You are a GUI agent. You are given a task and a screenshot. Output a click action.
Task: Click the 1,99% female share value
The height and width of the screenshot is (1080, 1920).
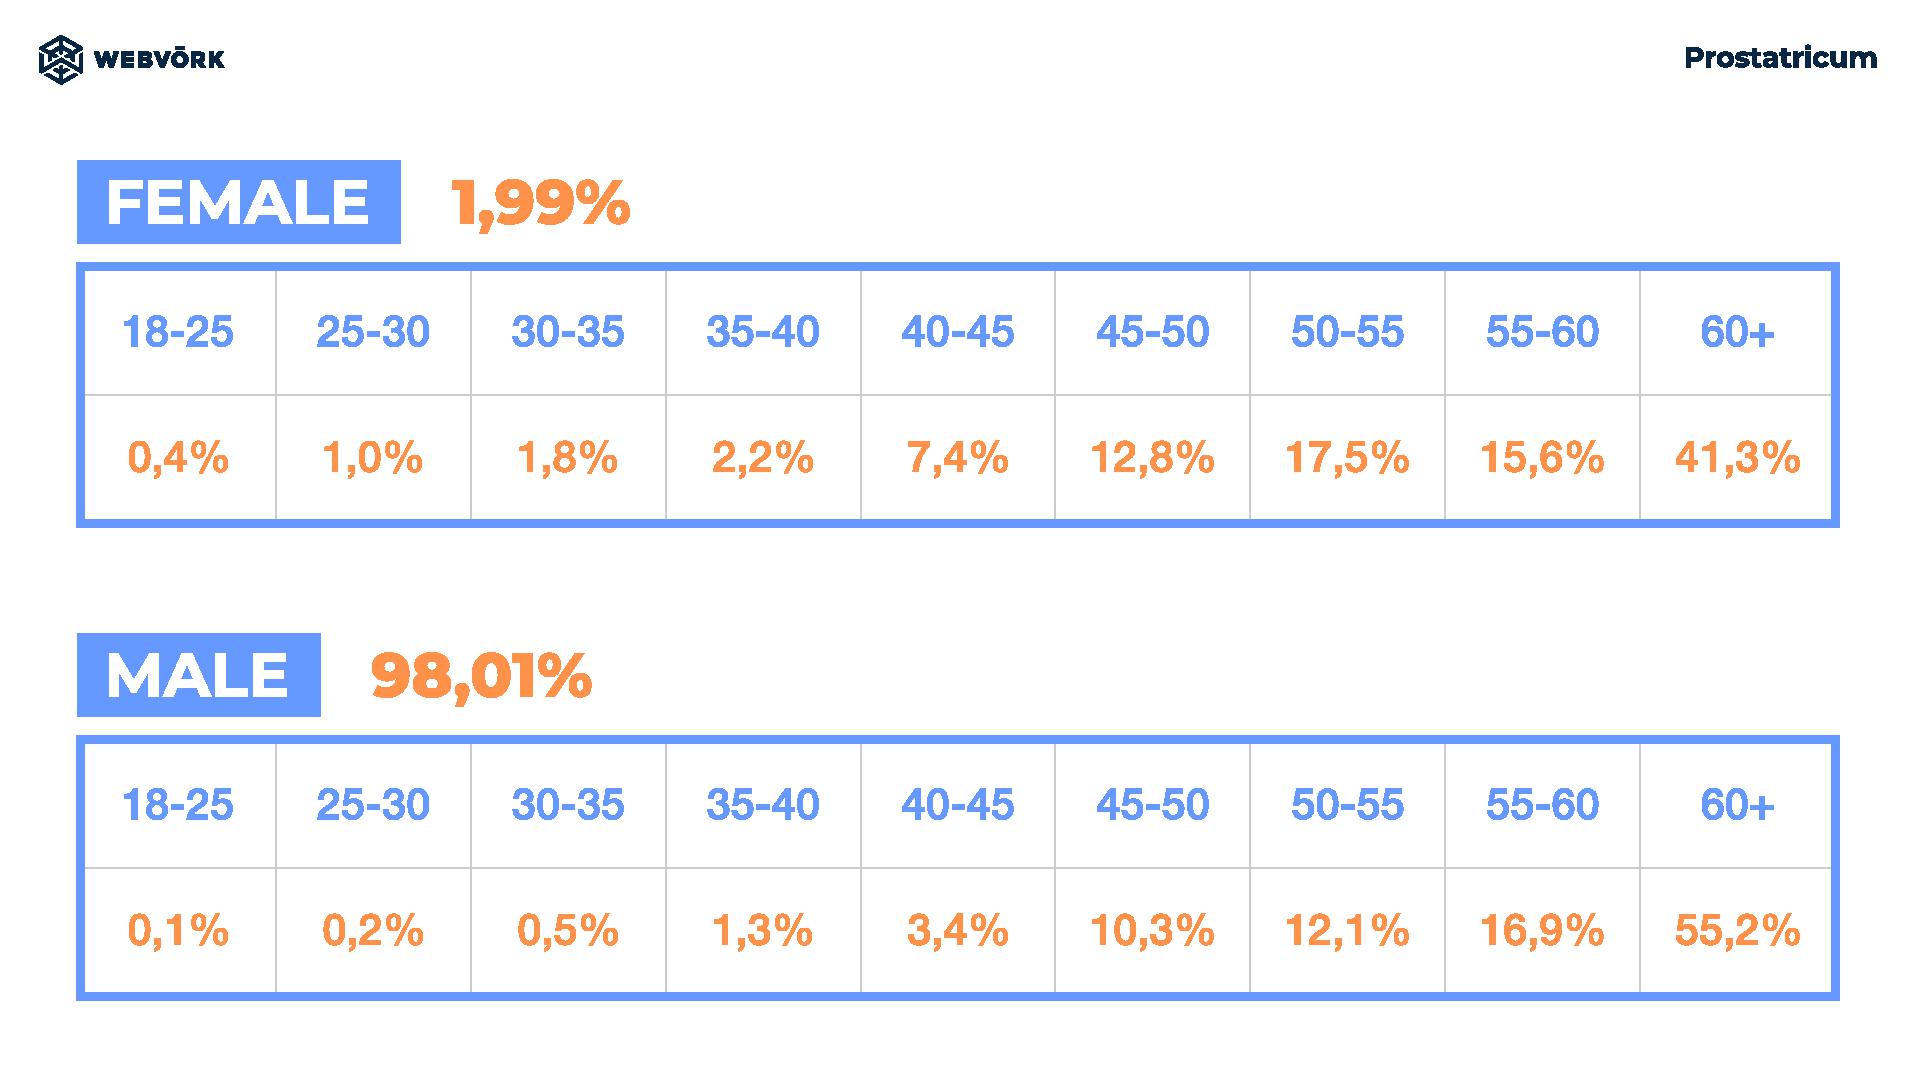[540, 203]
